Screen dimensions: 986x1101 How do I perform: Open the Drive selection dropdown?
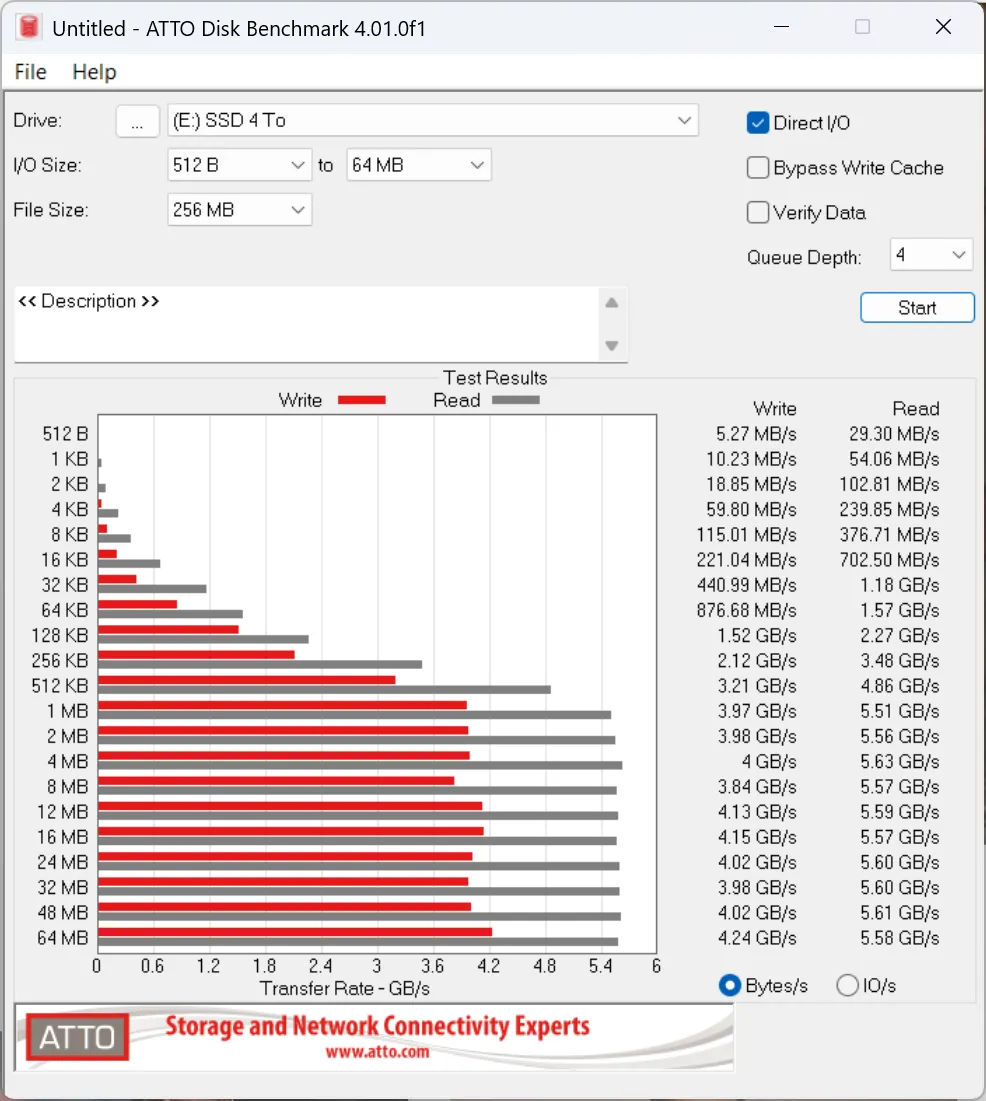pos(432,121)
